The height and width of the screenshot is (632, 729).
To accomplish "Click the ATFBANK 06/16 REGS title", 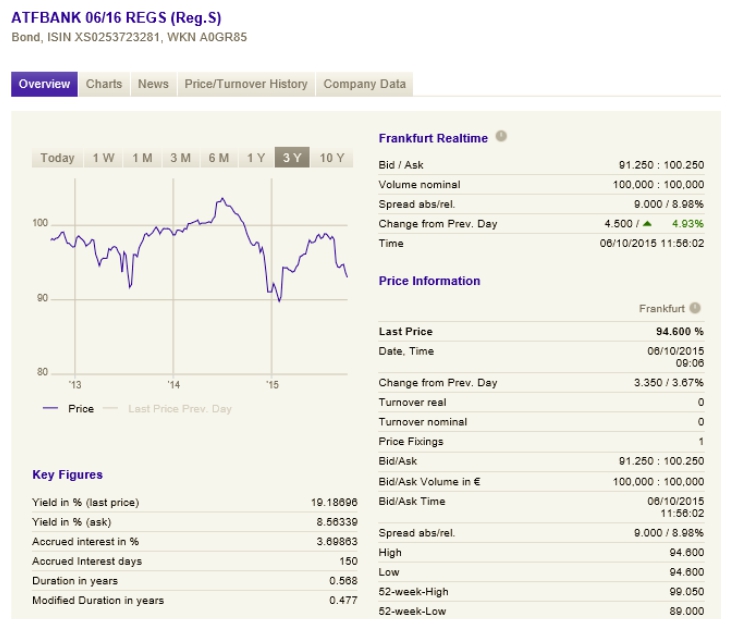I will pos(116,18).
